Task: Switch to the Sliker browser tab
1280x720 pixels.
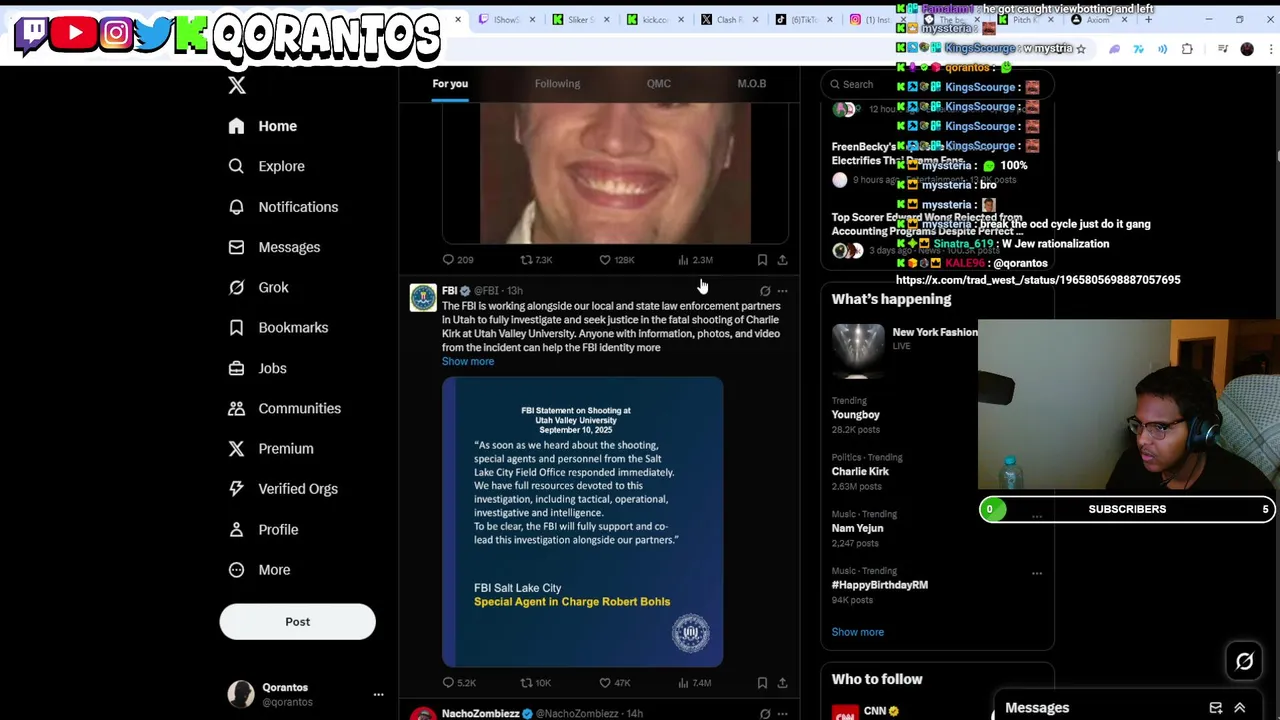Action: click(581, 20)
